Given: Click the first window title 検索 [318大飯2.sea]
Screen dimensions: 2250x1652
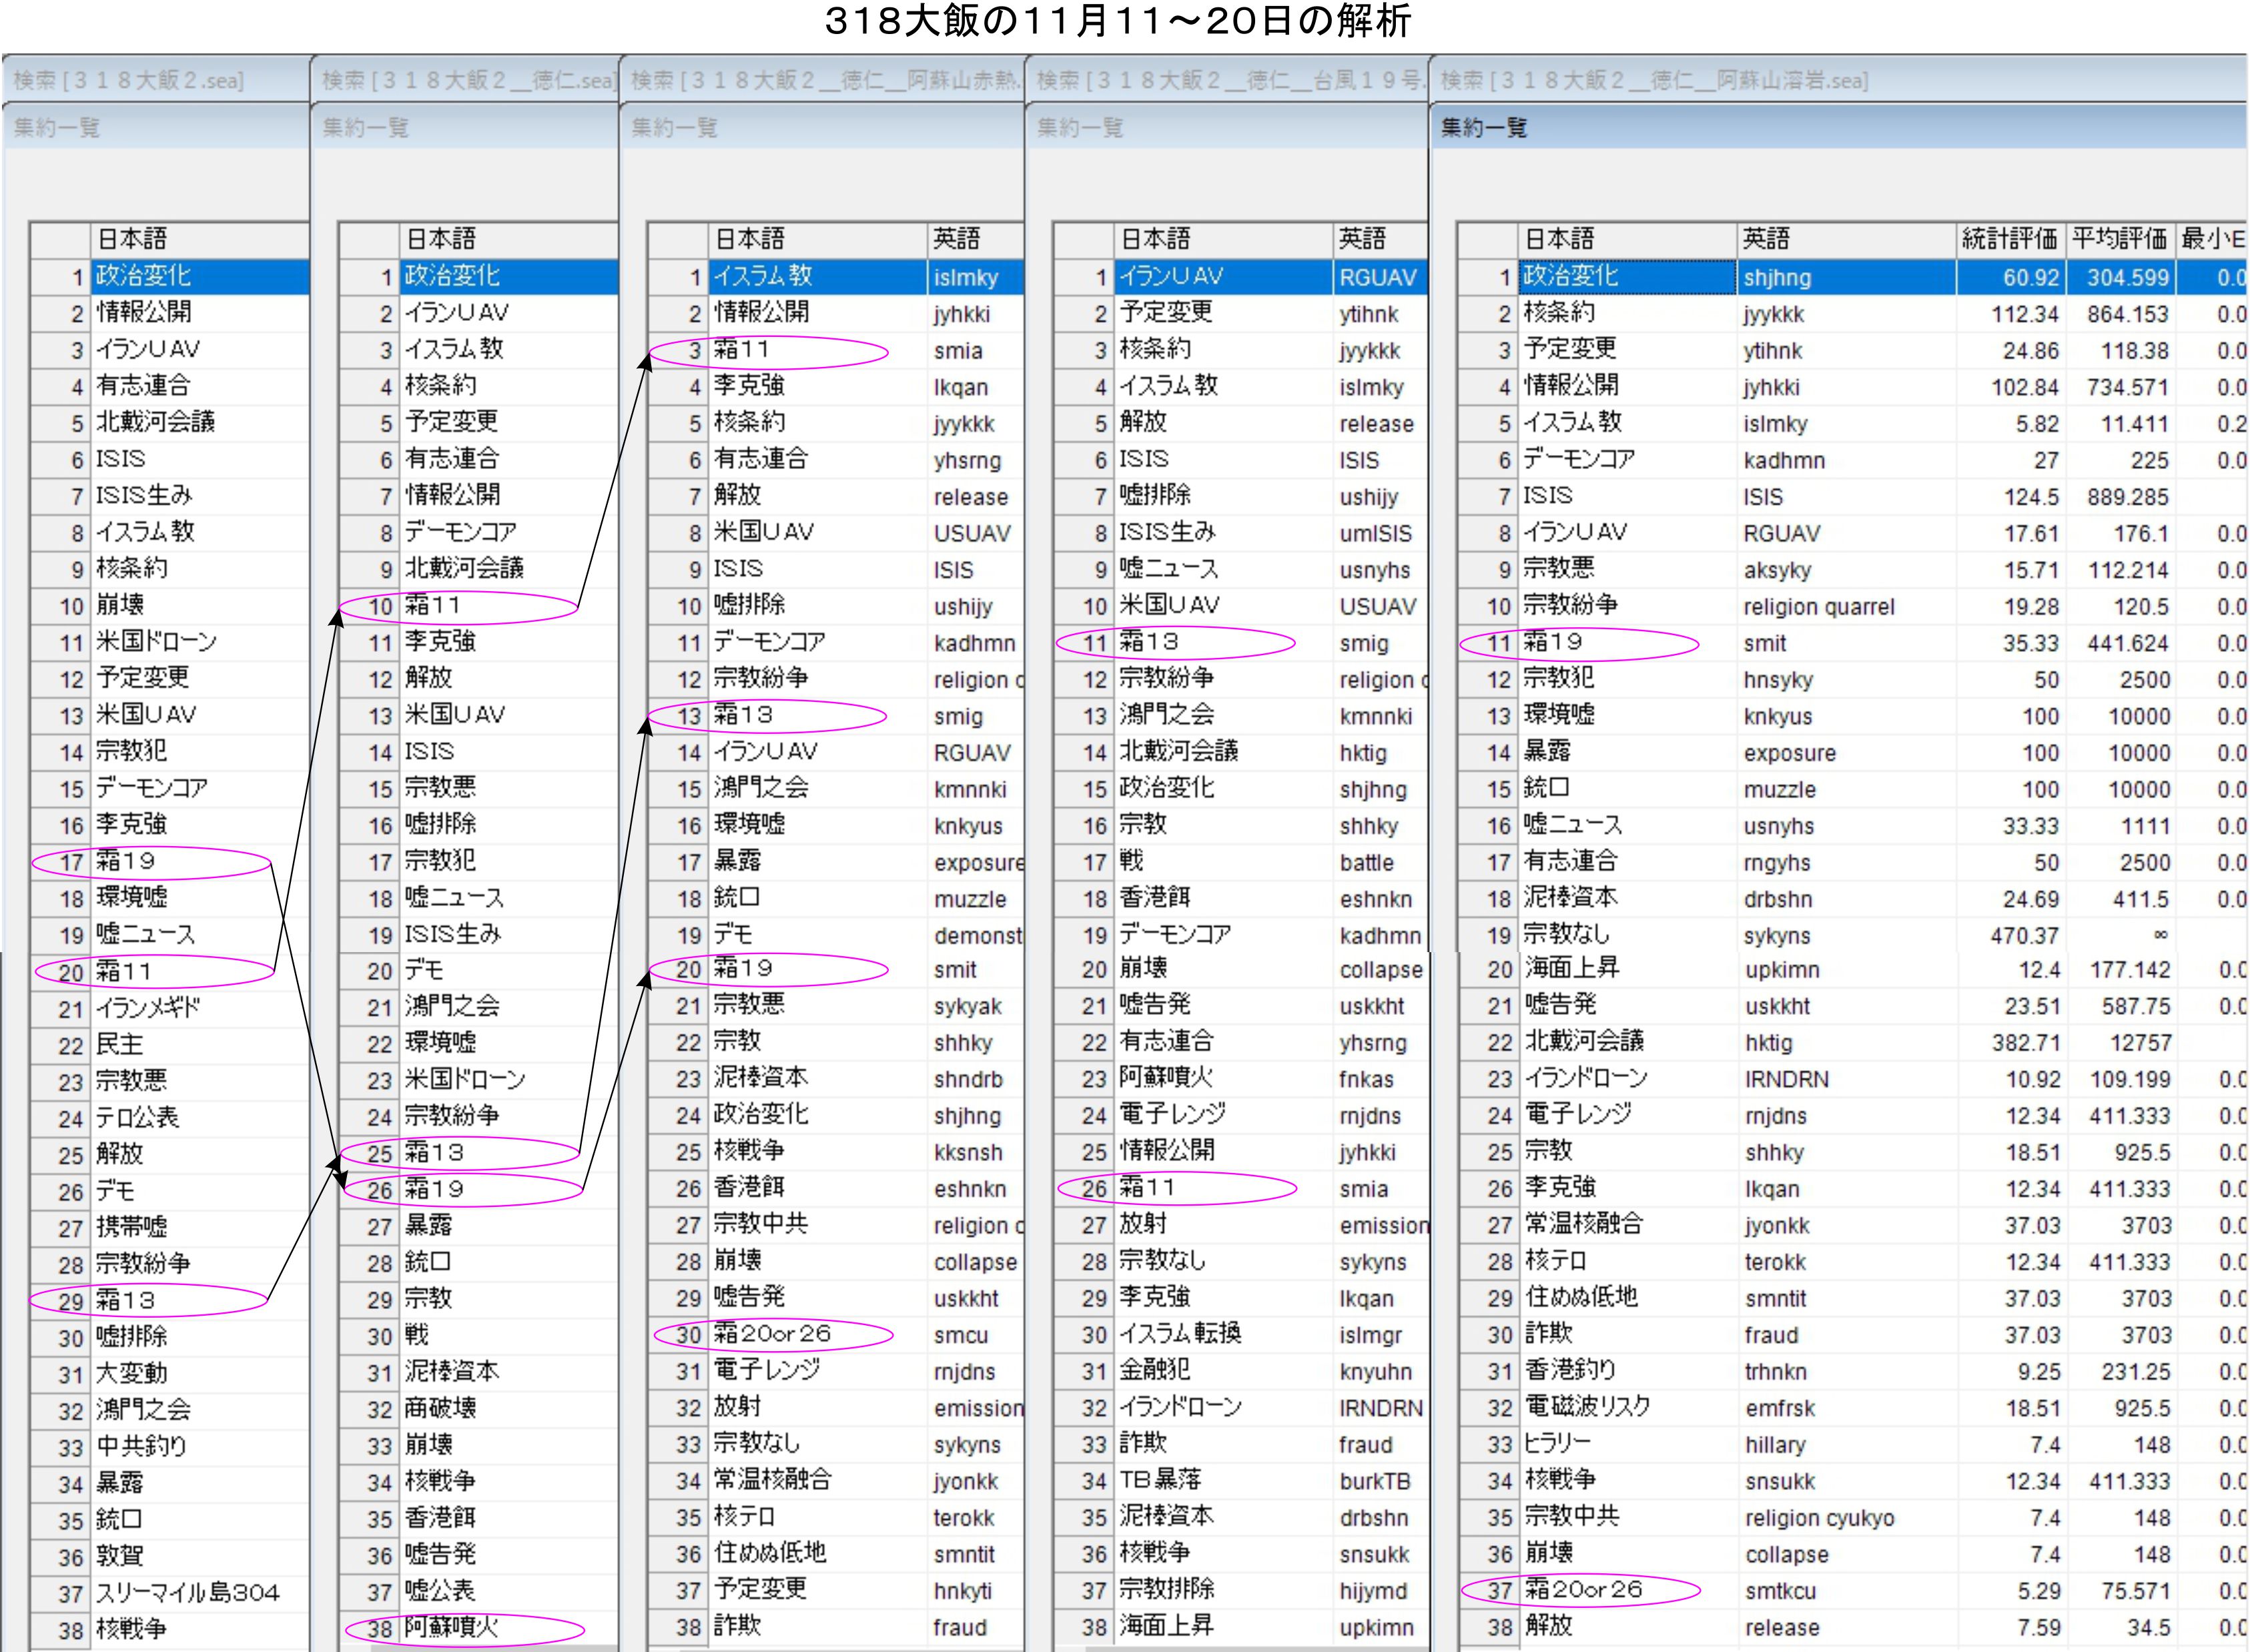Looking at the screenshot, I should click(128, 80).
